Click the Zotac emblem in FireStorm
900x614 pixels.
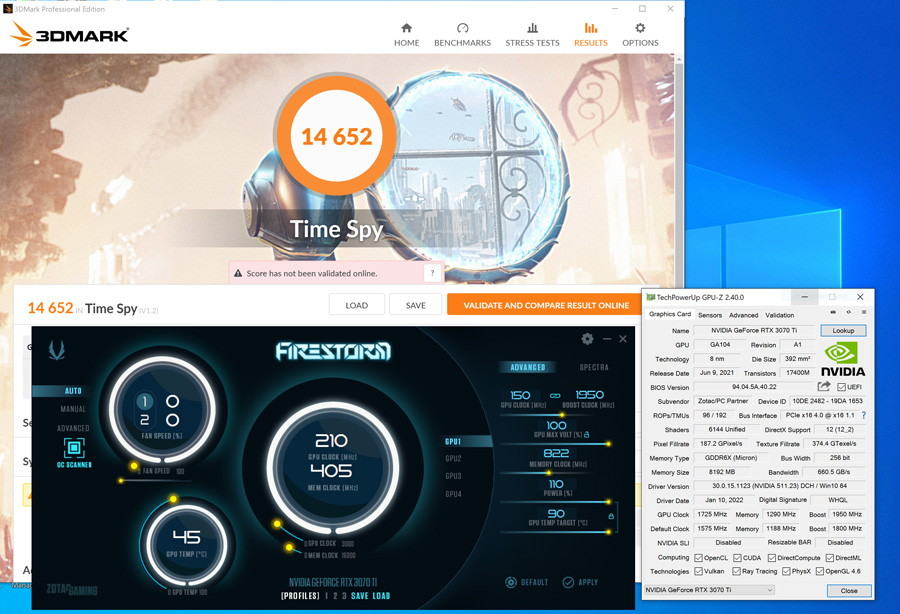(57, 349)
